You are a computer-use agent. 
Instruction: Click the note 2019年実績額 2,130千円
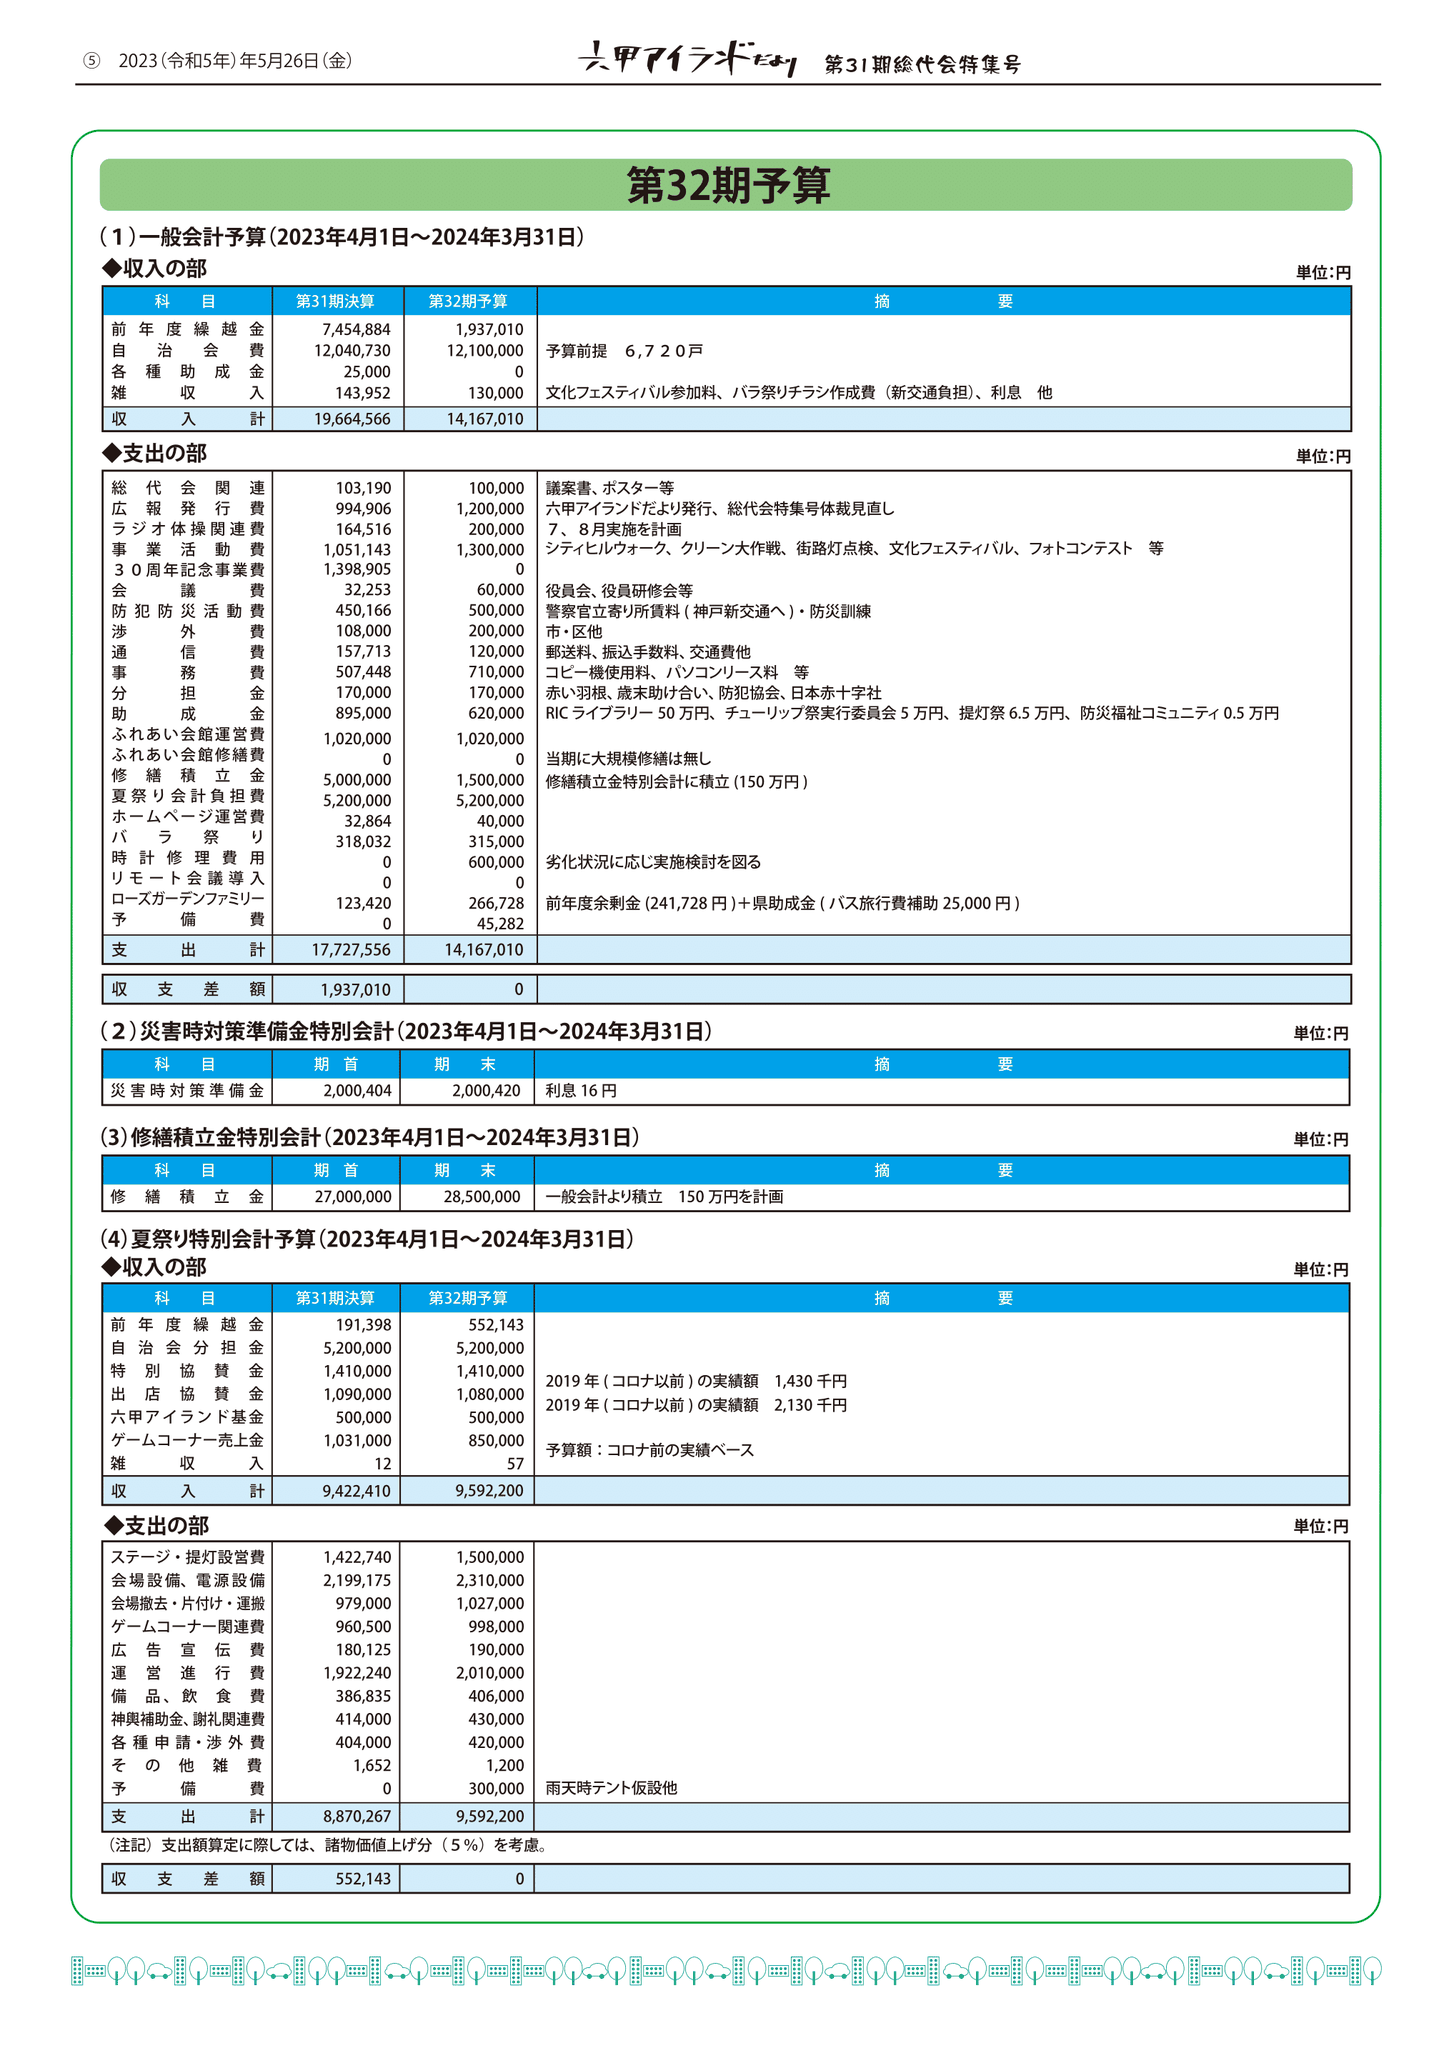(696, 1405)
